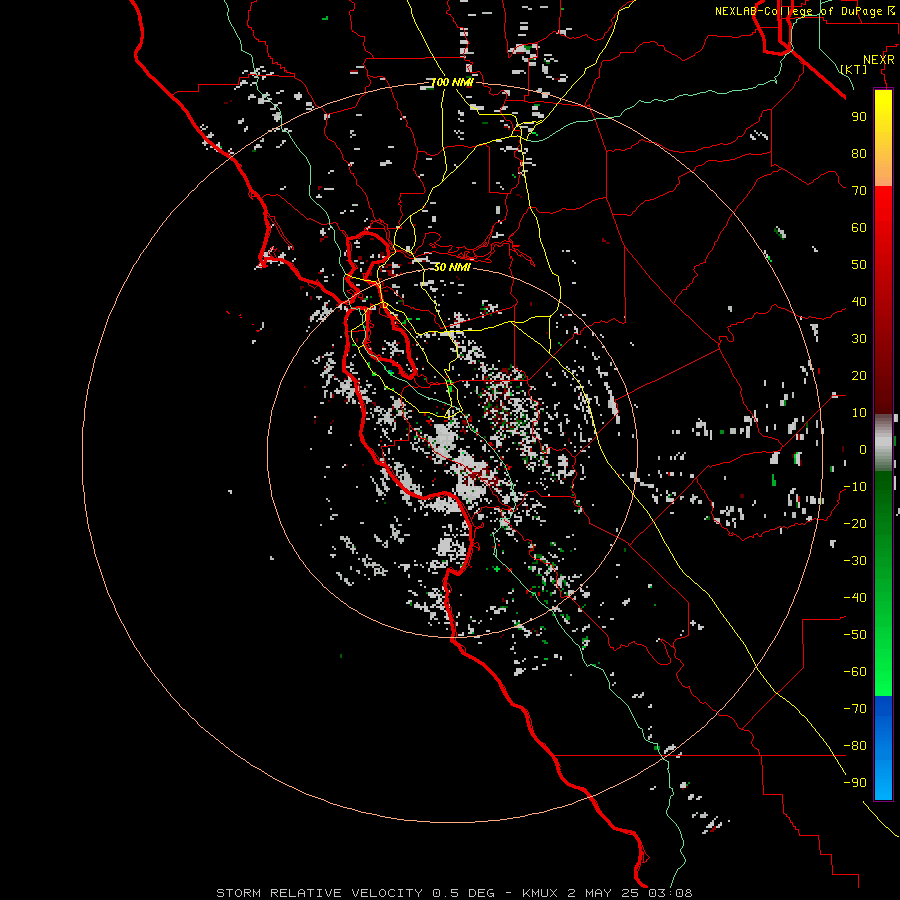The height and width of the screenshot is (900, 900).
Task: Click the -50 value on the velocity scale
Action: tap(855, 634)
